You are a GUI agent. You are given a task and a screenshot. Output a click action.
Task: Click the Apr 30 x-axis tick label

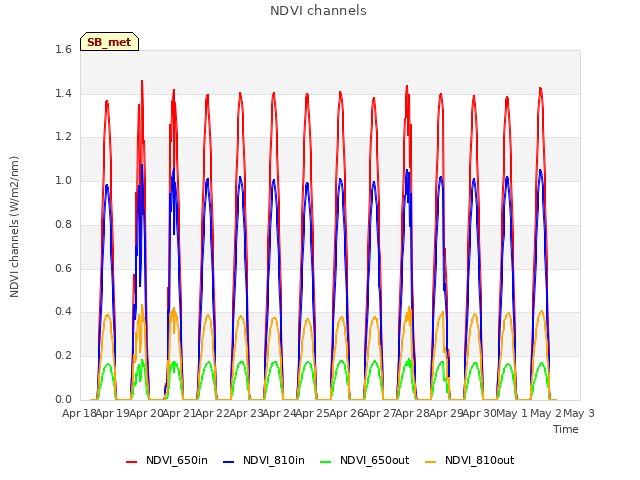pos(479,413)
